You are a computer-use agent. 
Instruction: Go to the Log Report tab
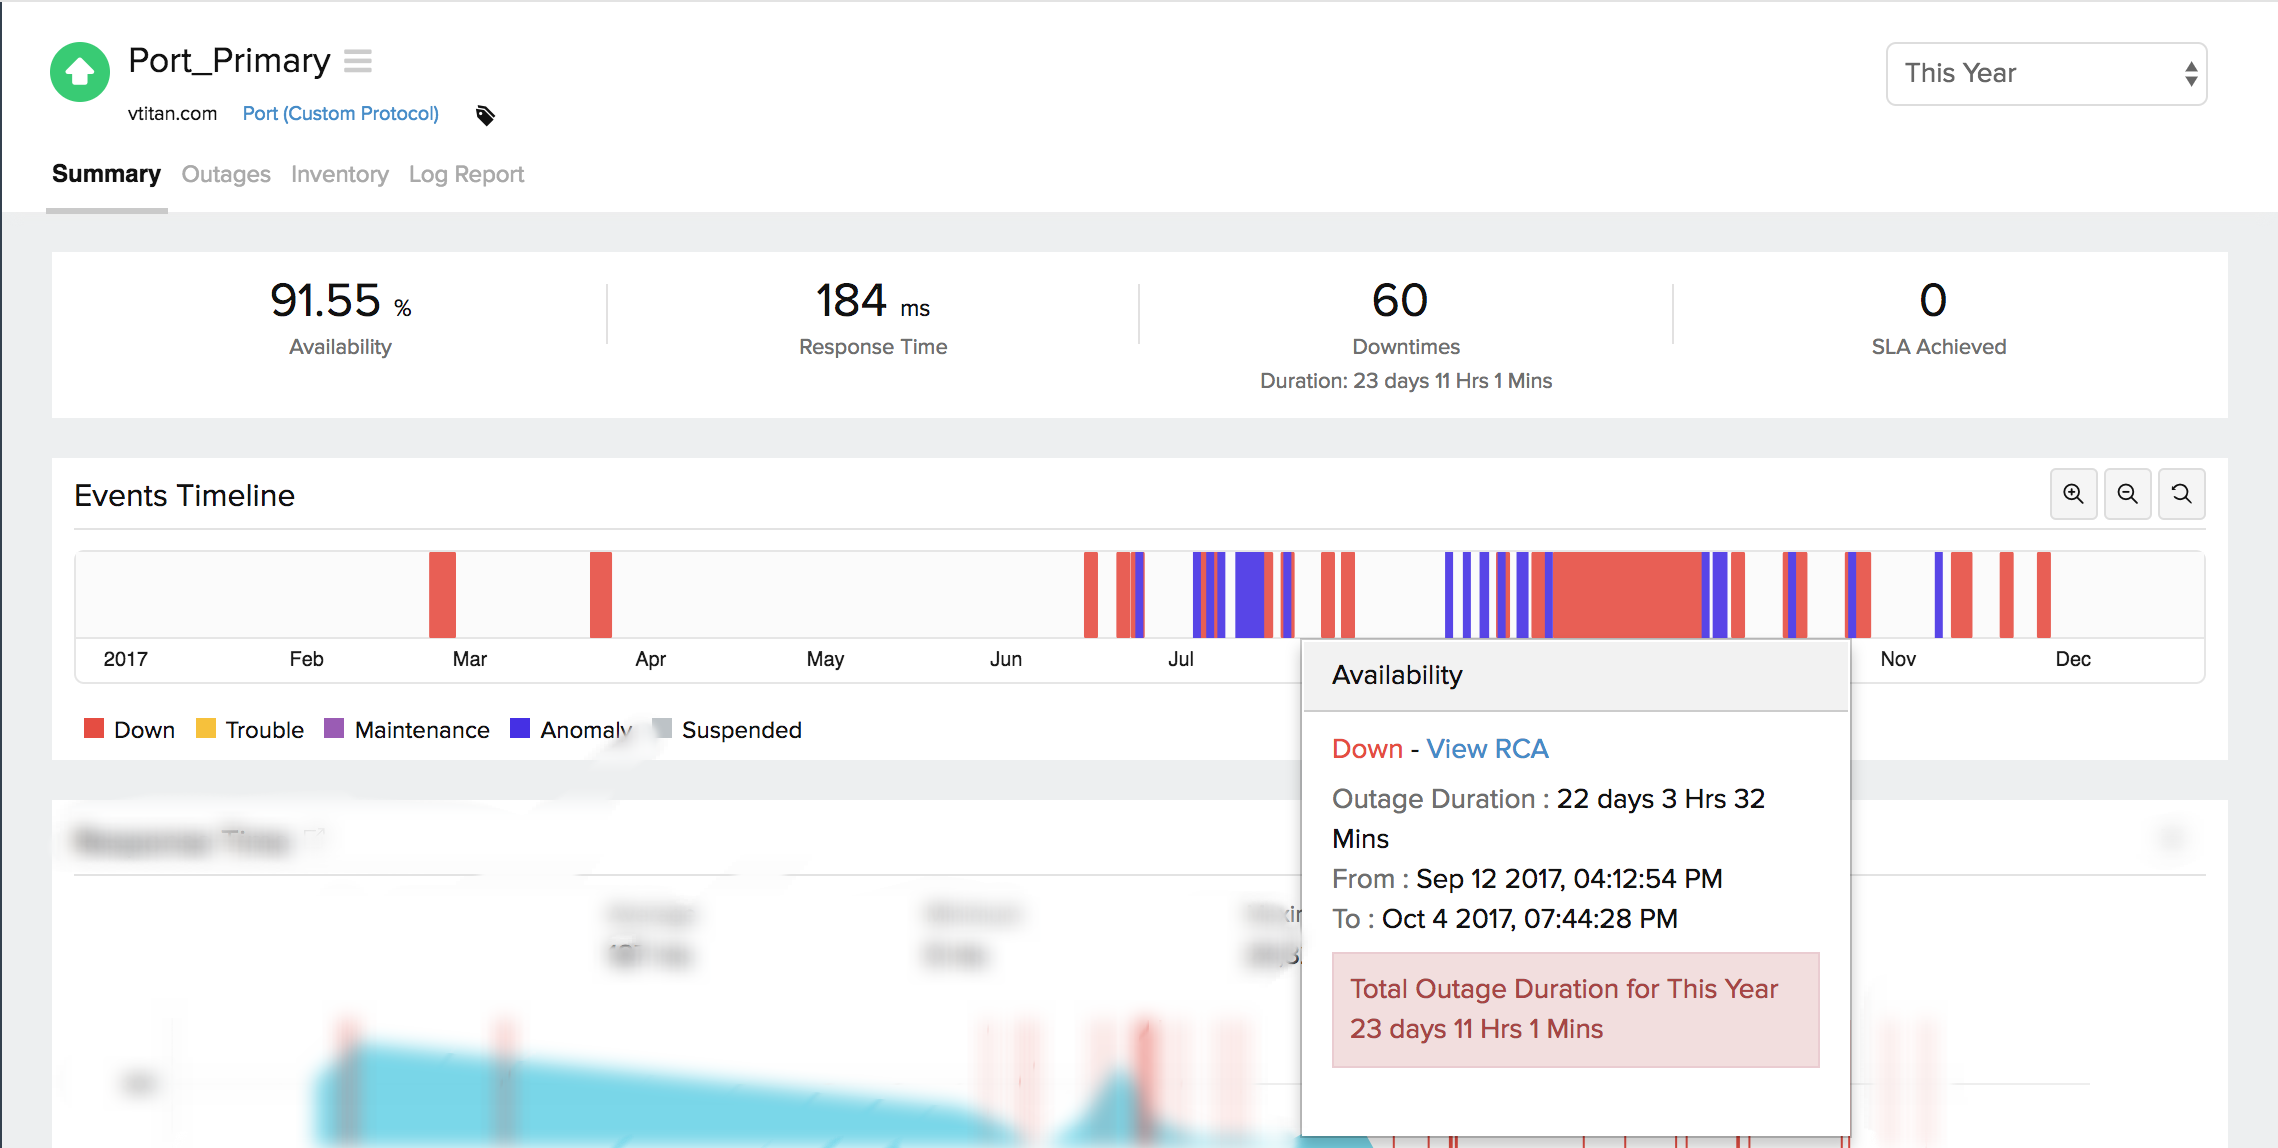click(466, 174)
